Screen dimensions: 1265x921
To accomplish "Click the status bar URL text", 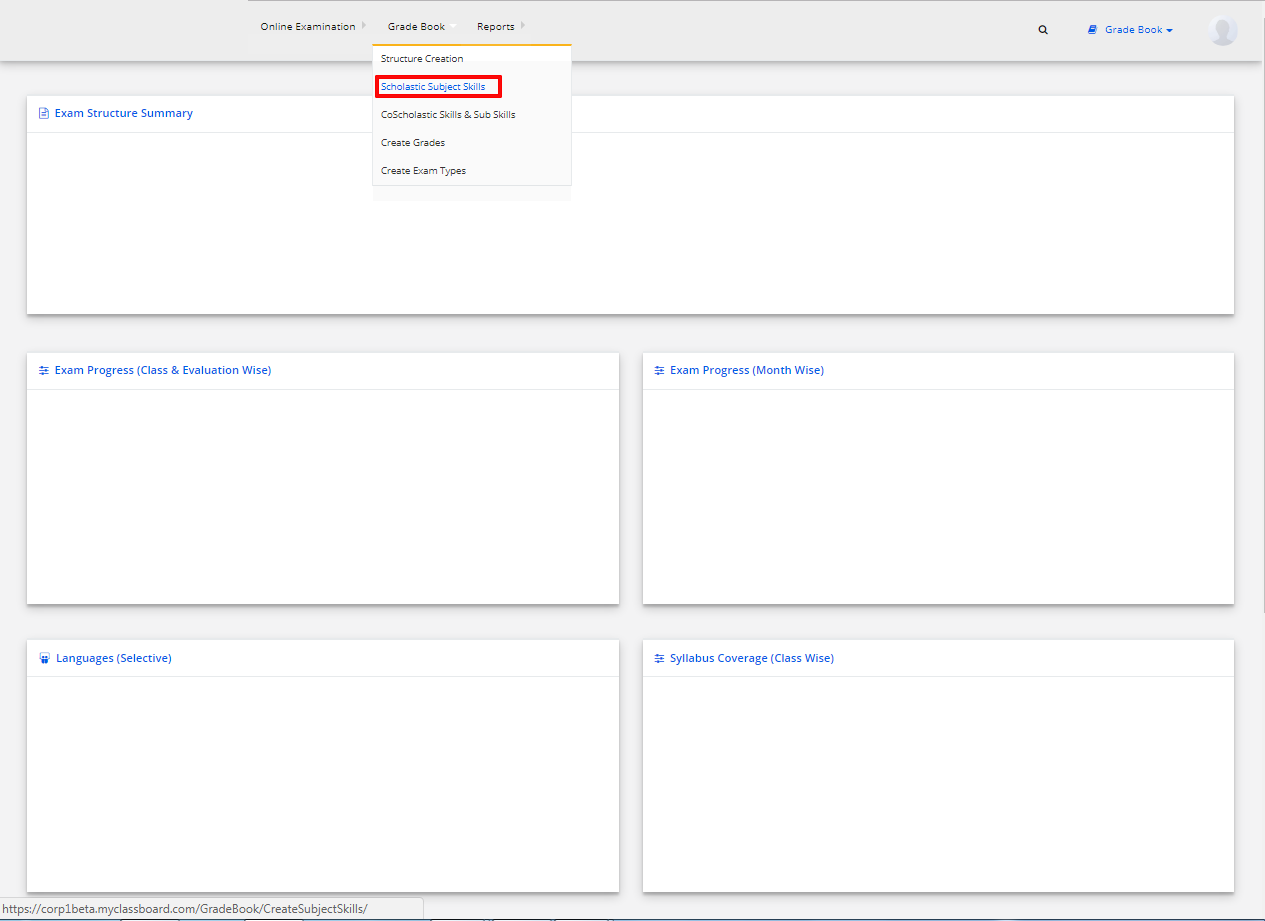I will coord(186,909).
